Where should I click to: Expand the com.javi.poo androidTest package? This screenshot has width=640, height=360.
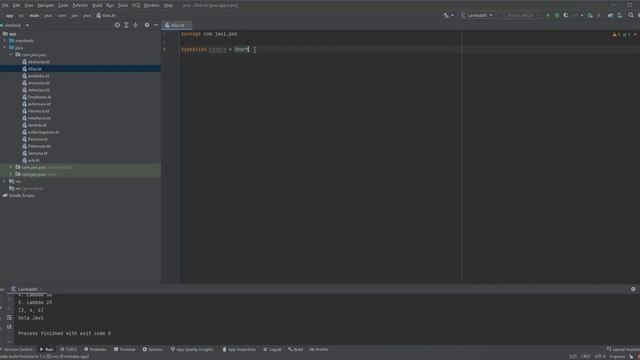tap(11, 167)
